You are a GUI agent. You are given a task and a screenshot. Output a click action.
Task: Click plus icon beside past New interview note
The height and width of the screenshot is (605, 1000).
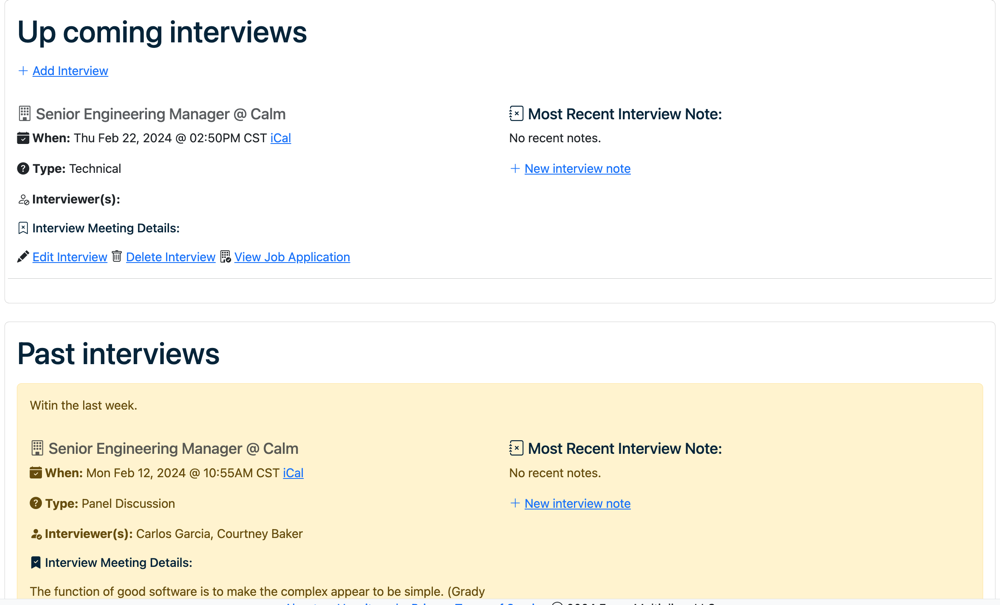[x=515, y=503]
